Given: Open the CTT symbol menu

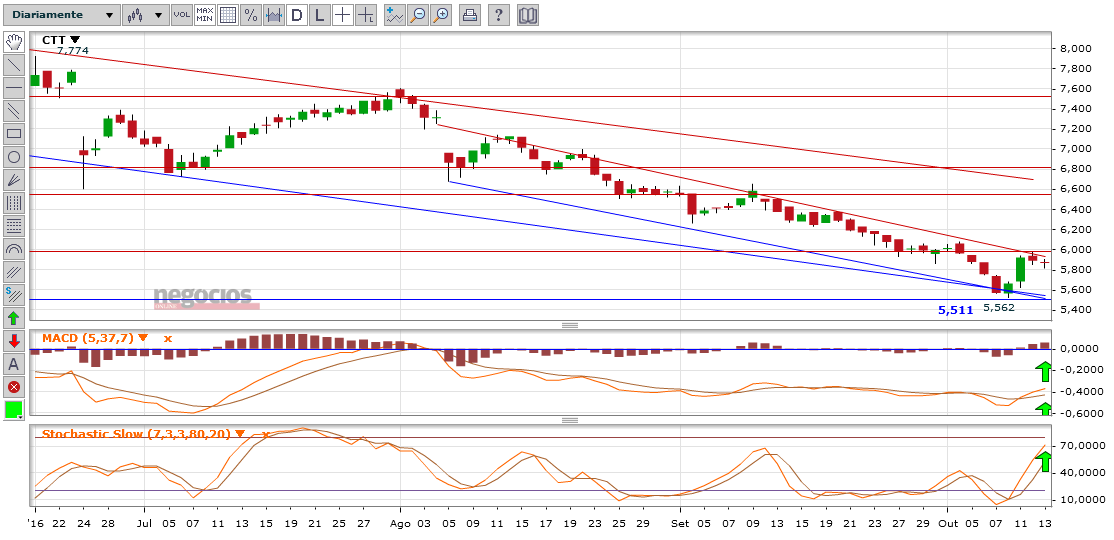Looking at the screenshot, I should [75, 40].
